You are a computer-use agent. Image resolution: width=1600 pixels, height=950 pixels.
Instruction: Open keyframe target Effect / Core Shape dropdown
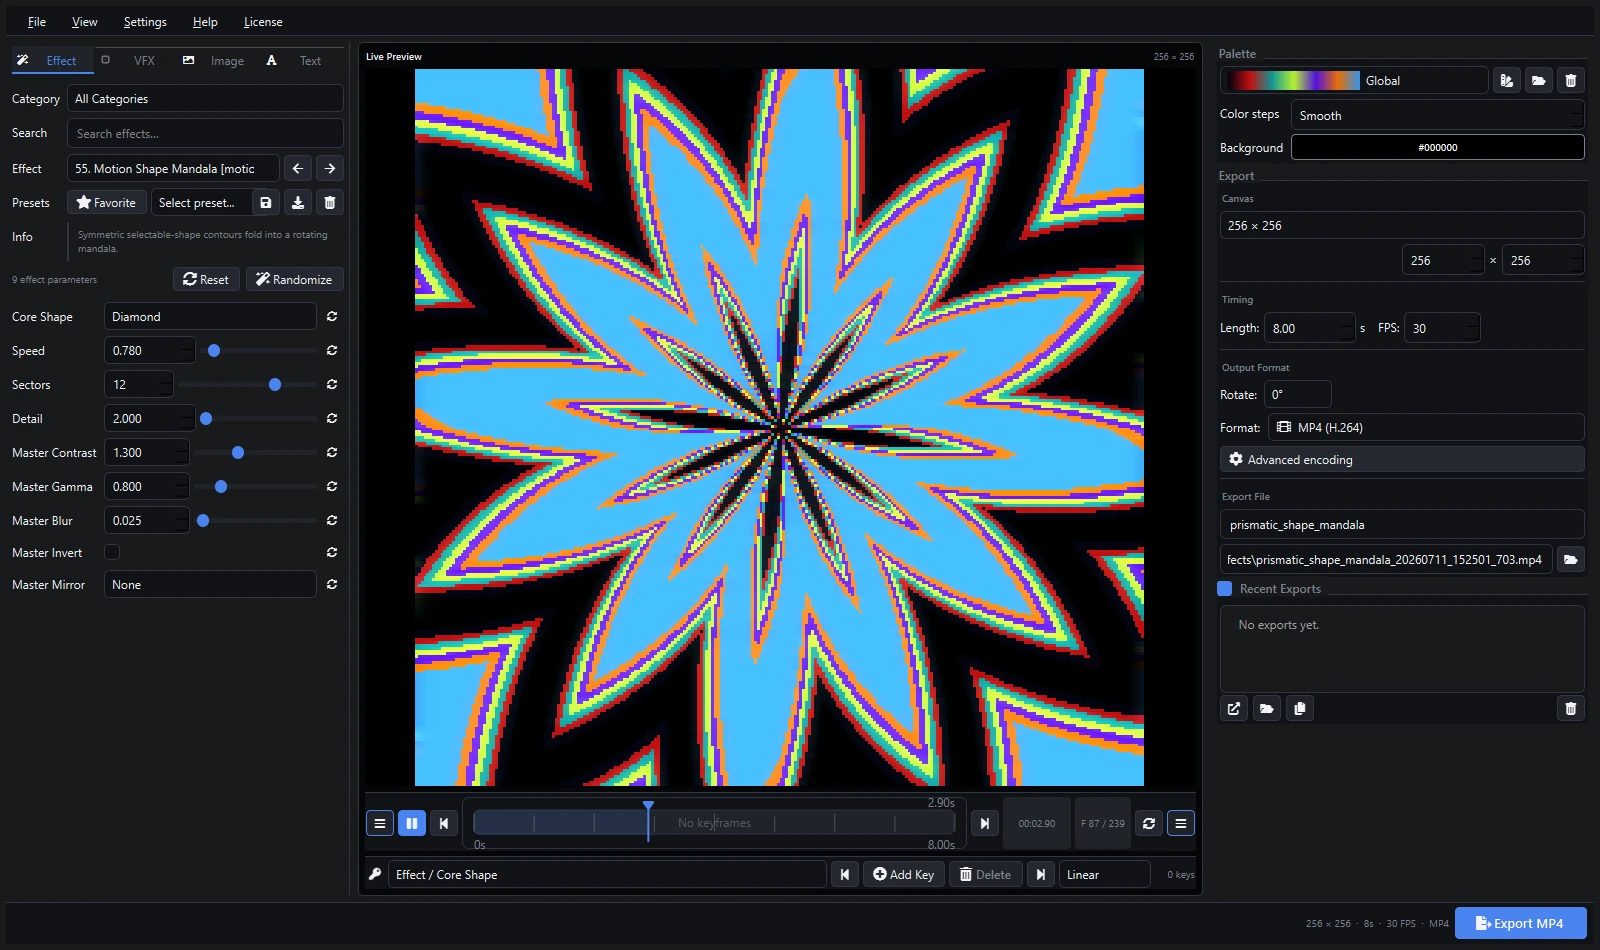(607, 875)
